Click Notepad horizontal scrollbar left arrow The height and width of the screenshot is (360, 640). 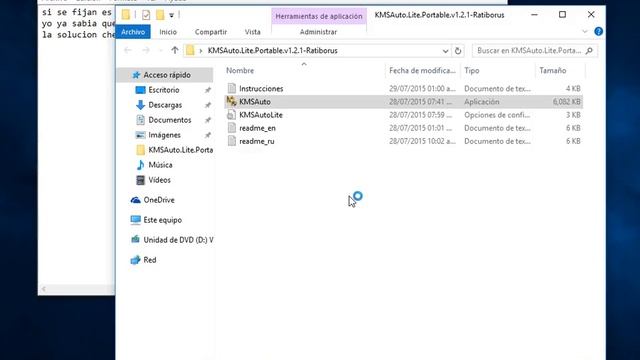coord(44,289)
